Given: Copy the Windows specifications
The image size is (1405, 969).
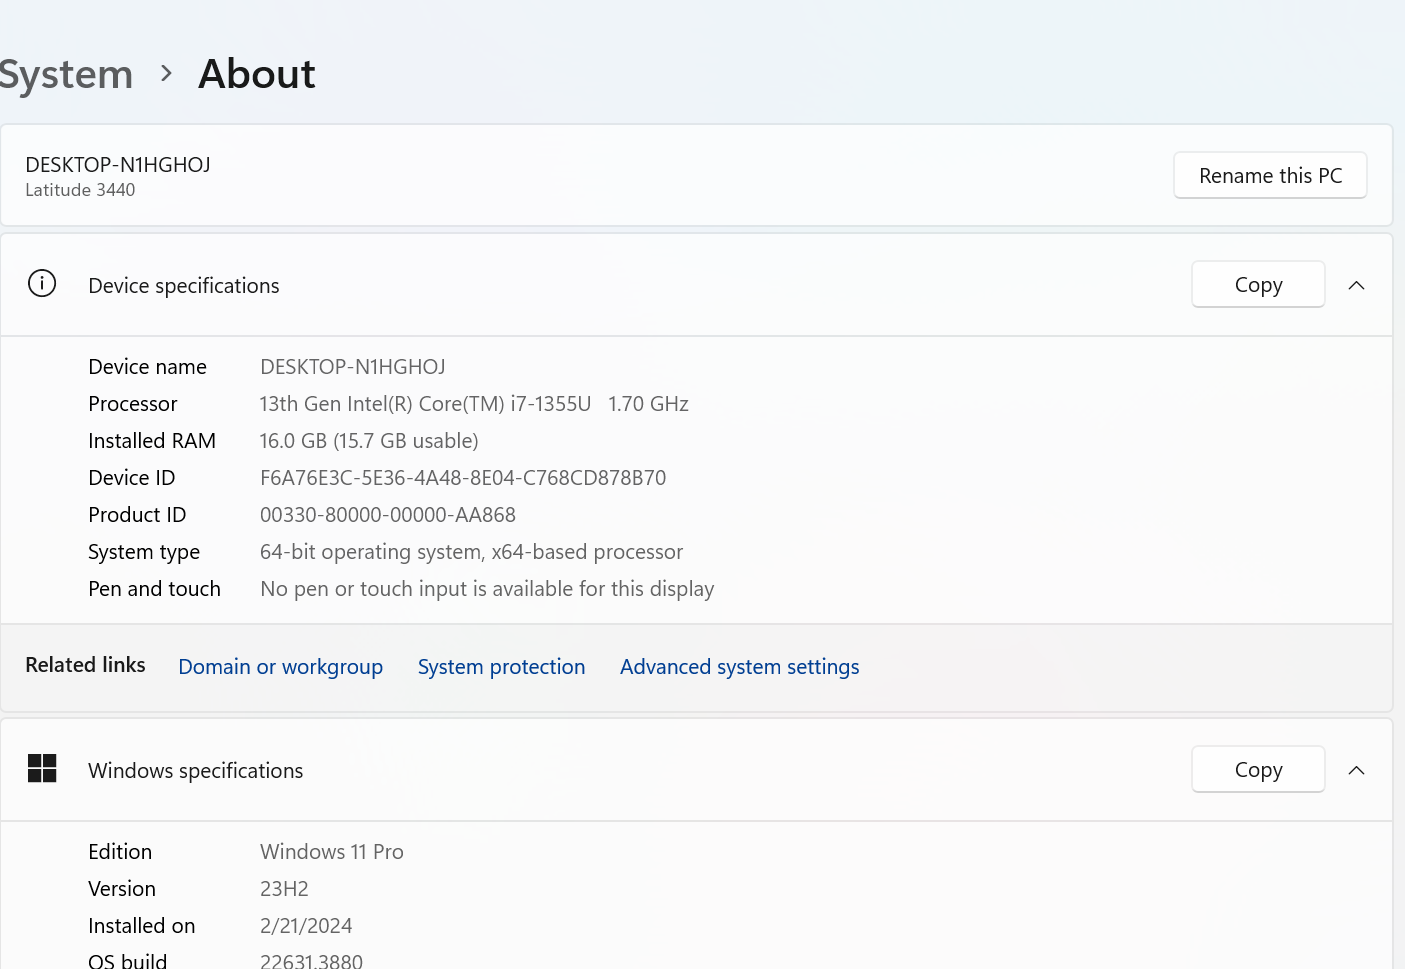Looking at the screenshot, I should [x=1257, y=770].
